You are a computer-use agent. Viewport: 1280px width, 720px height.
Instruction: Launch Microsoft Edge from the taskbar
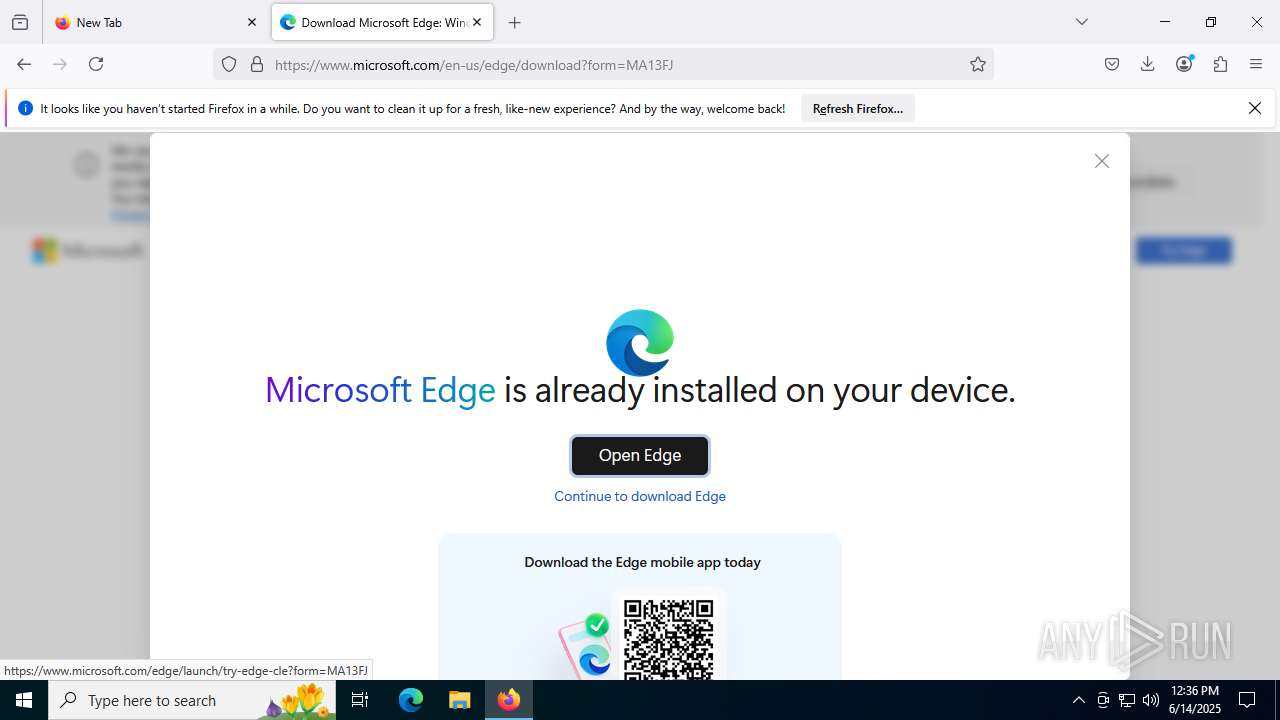411,700
